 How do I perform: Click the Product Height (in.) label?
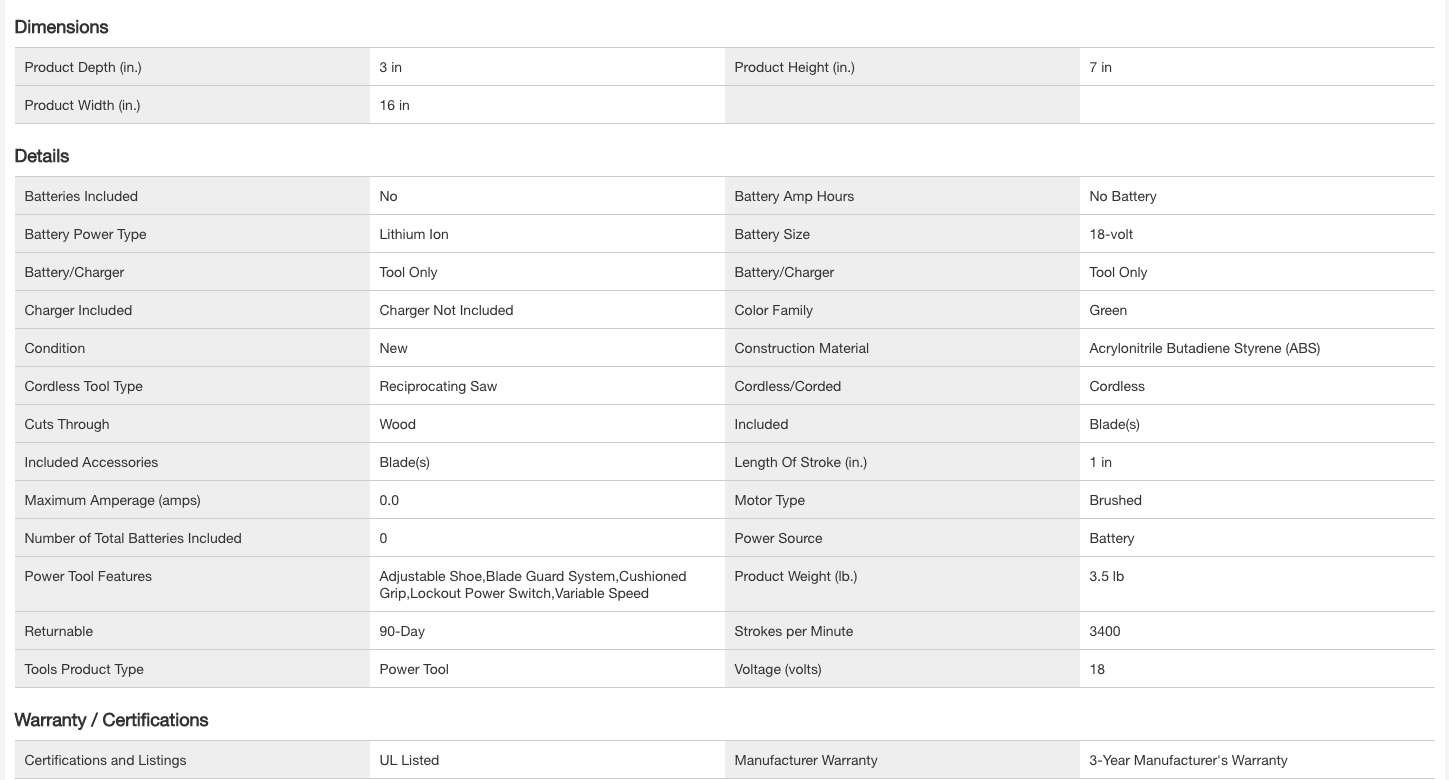794,68
